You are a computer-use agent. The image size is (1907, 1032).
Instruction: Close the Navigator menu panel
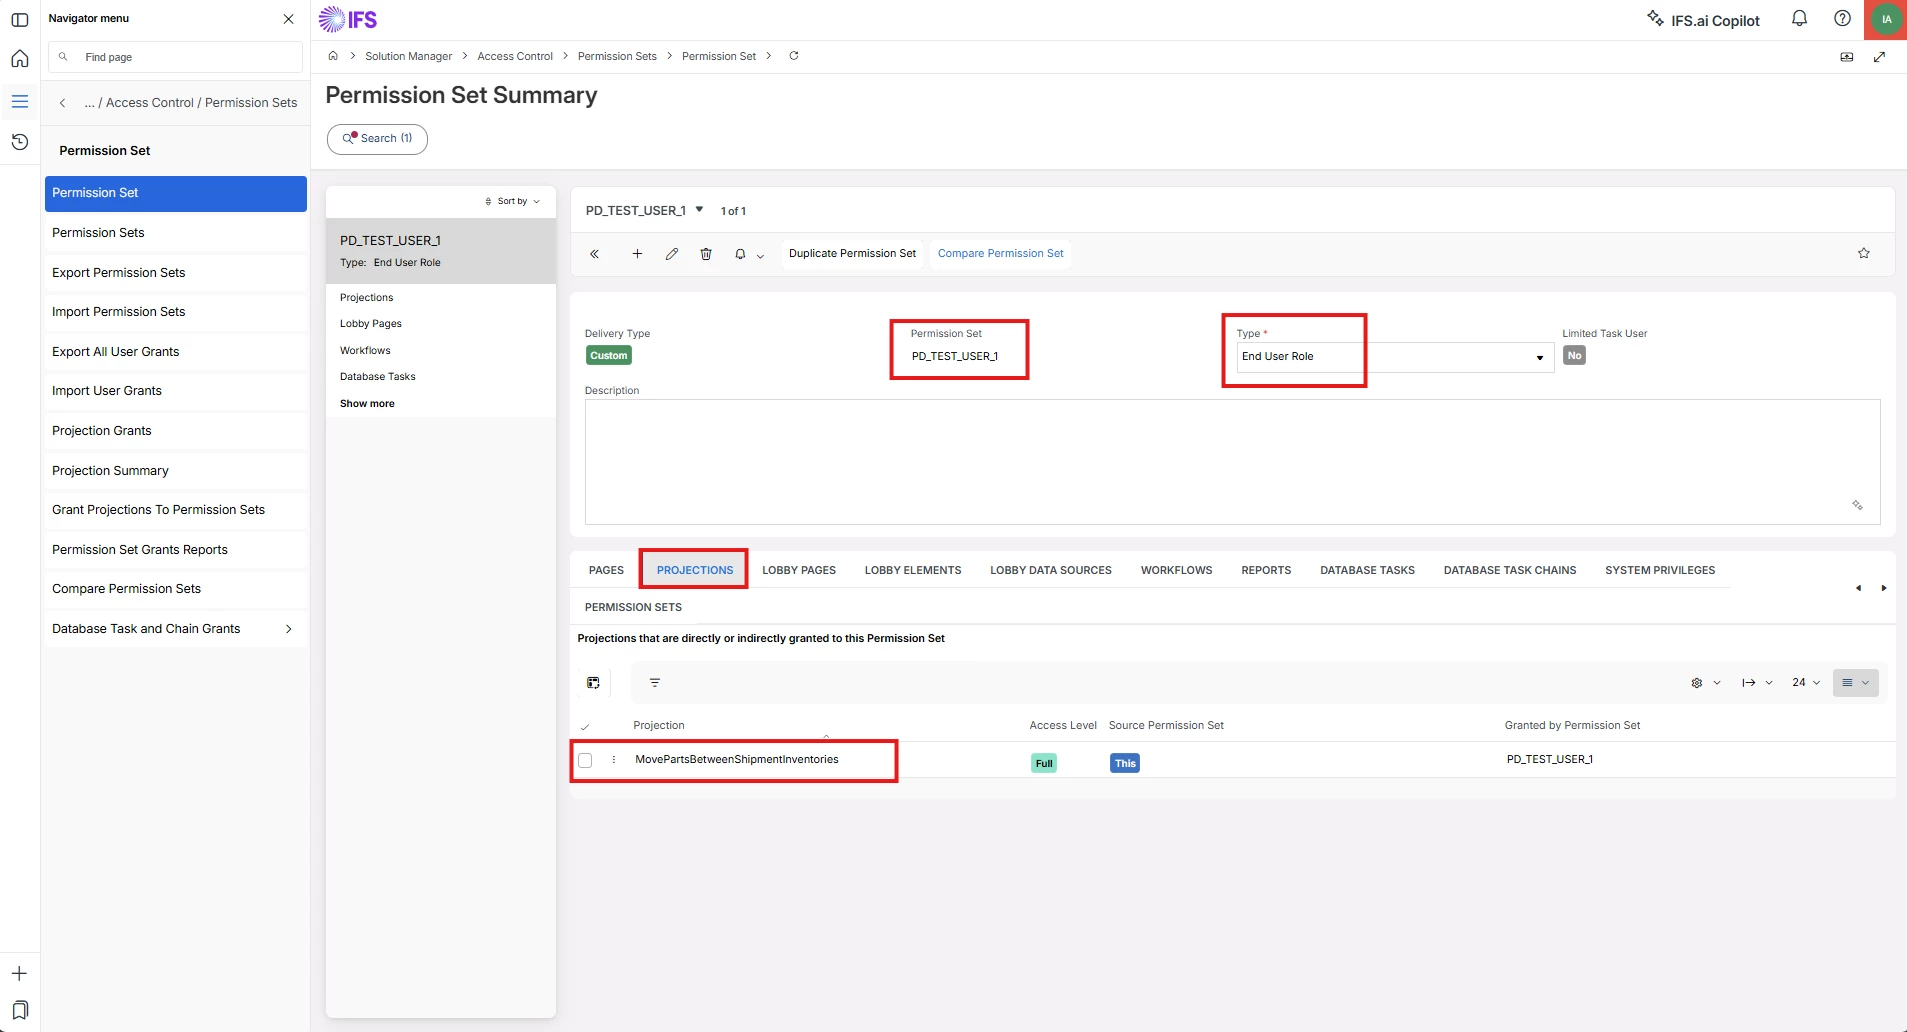coord(289,19)
